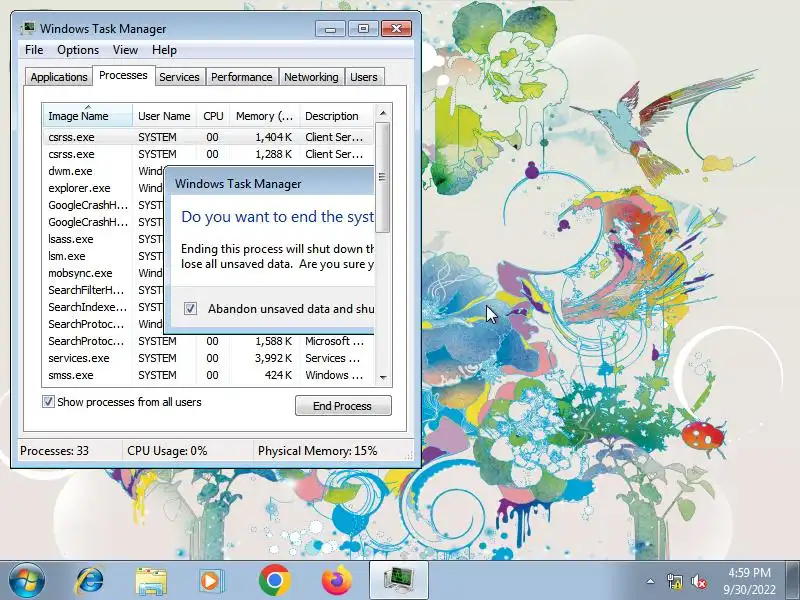Click the 424 K memory cell

pos(278,375)
